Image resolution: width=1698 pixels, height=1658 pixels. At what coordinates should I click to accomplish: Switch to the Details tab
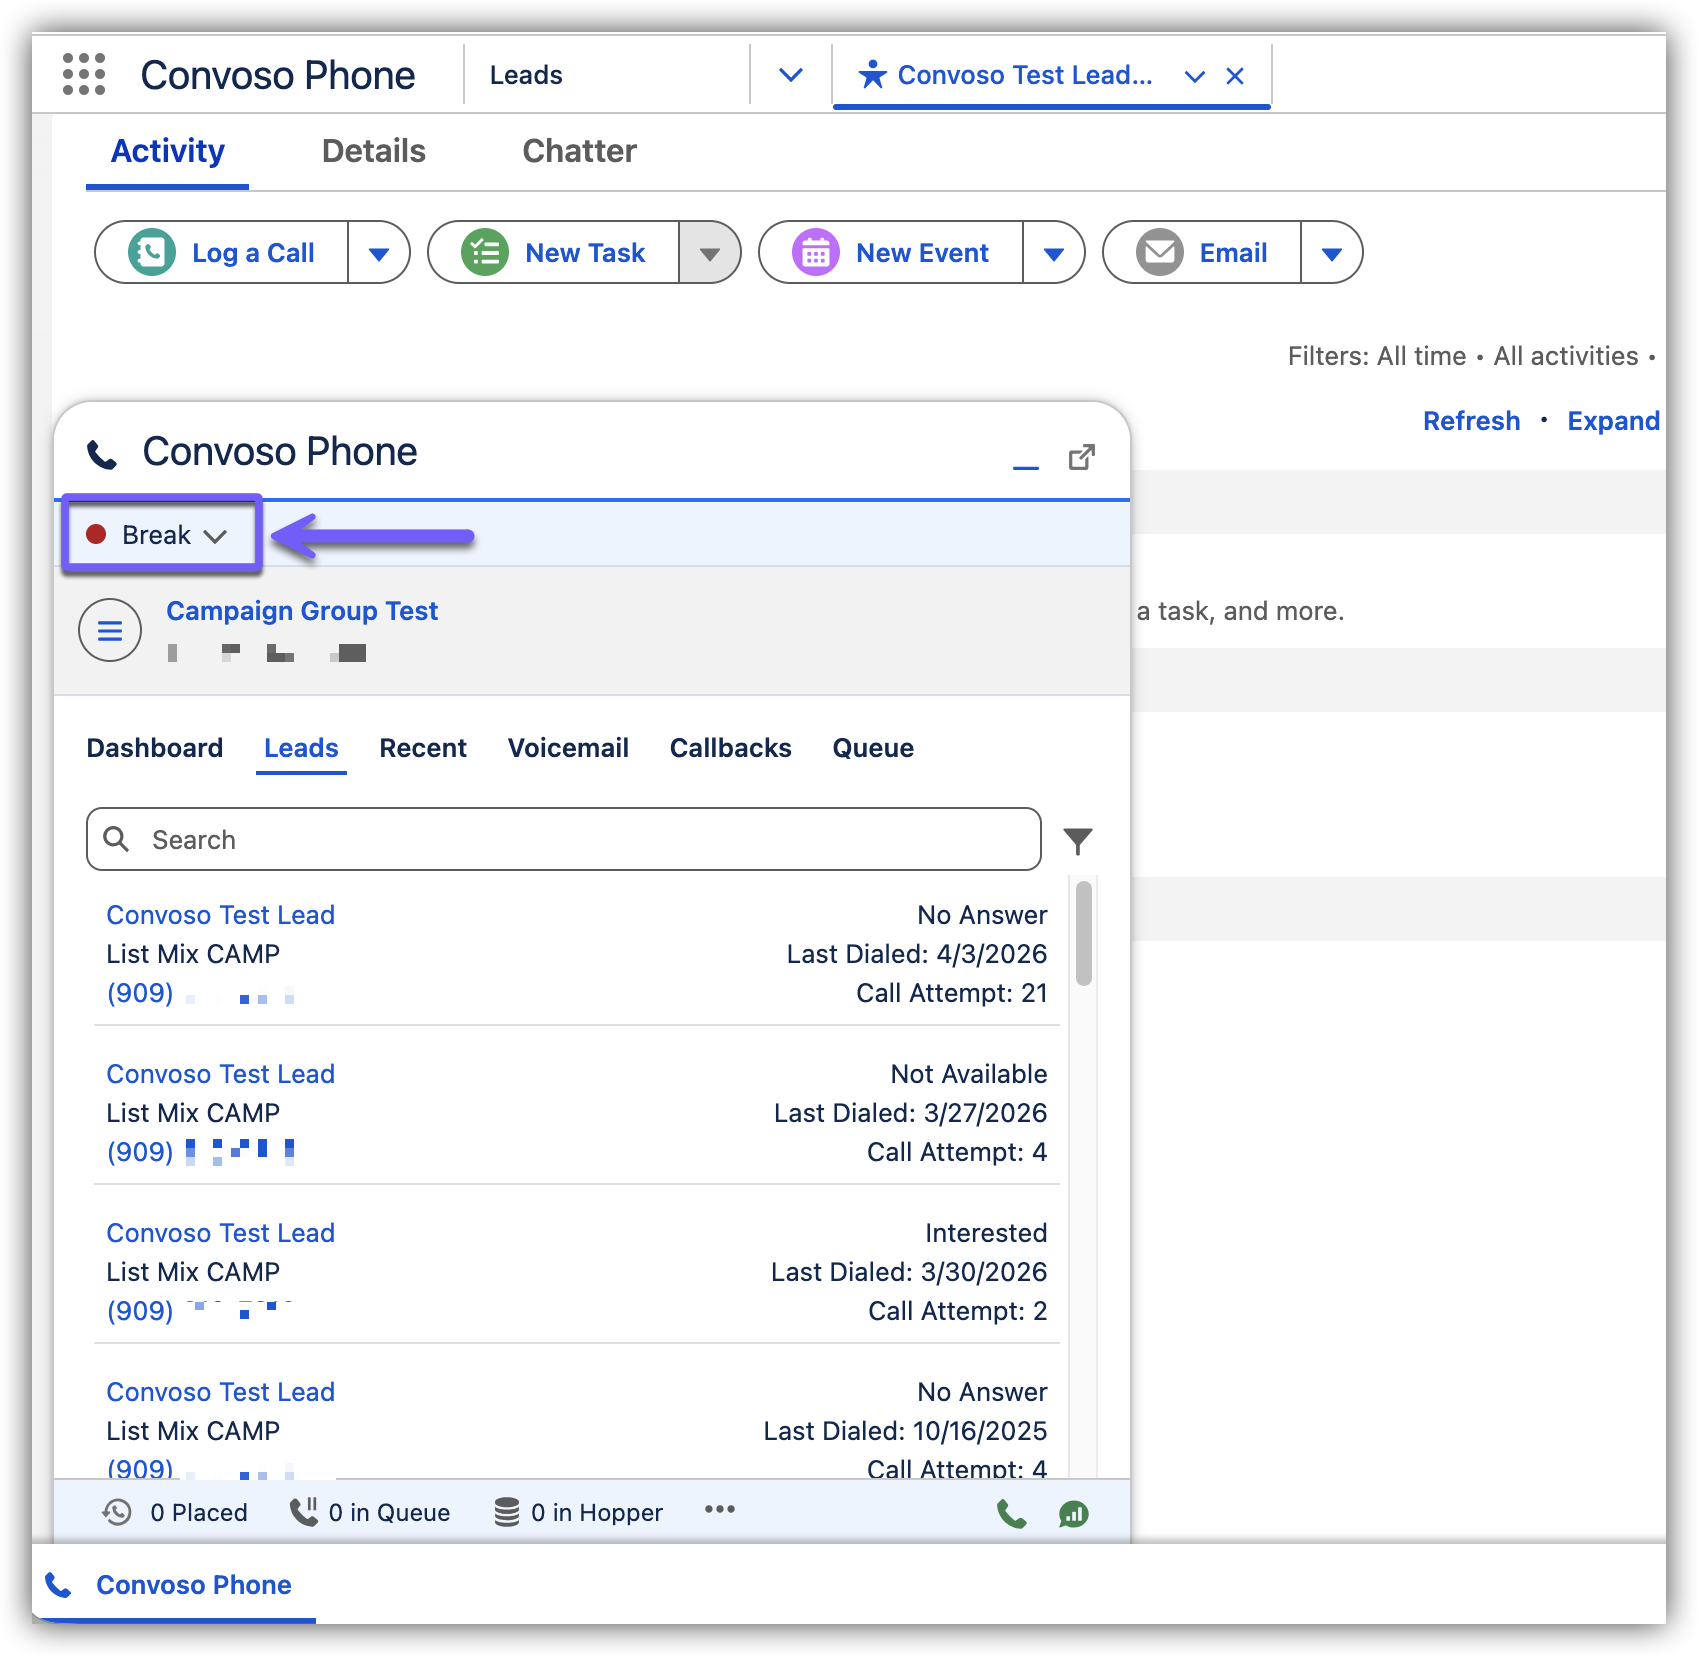click(x=373, y=151)
